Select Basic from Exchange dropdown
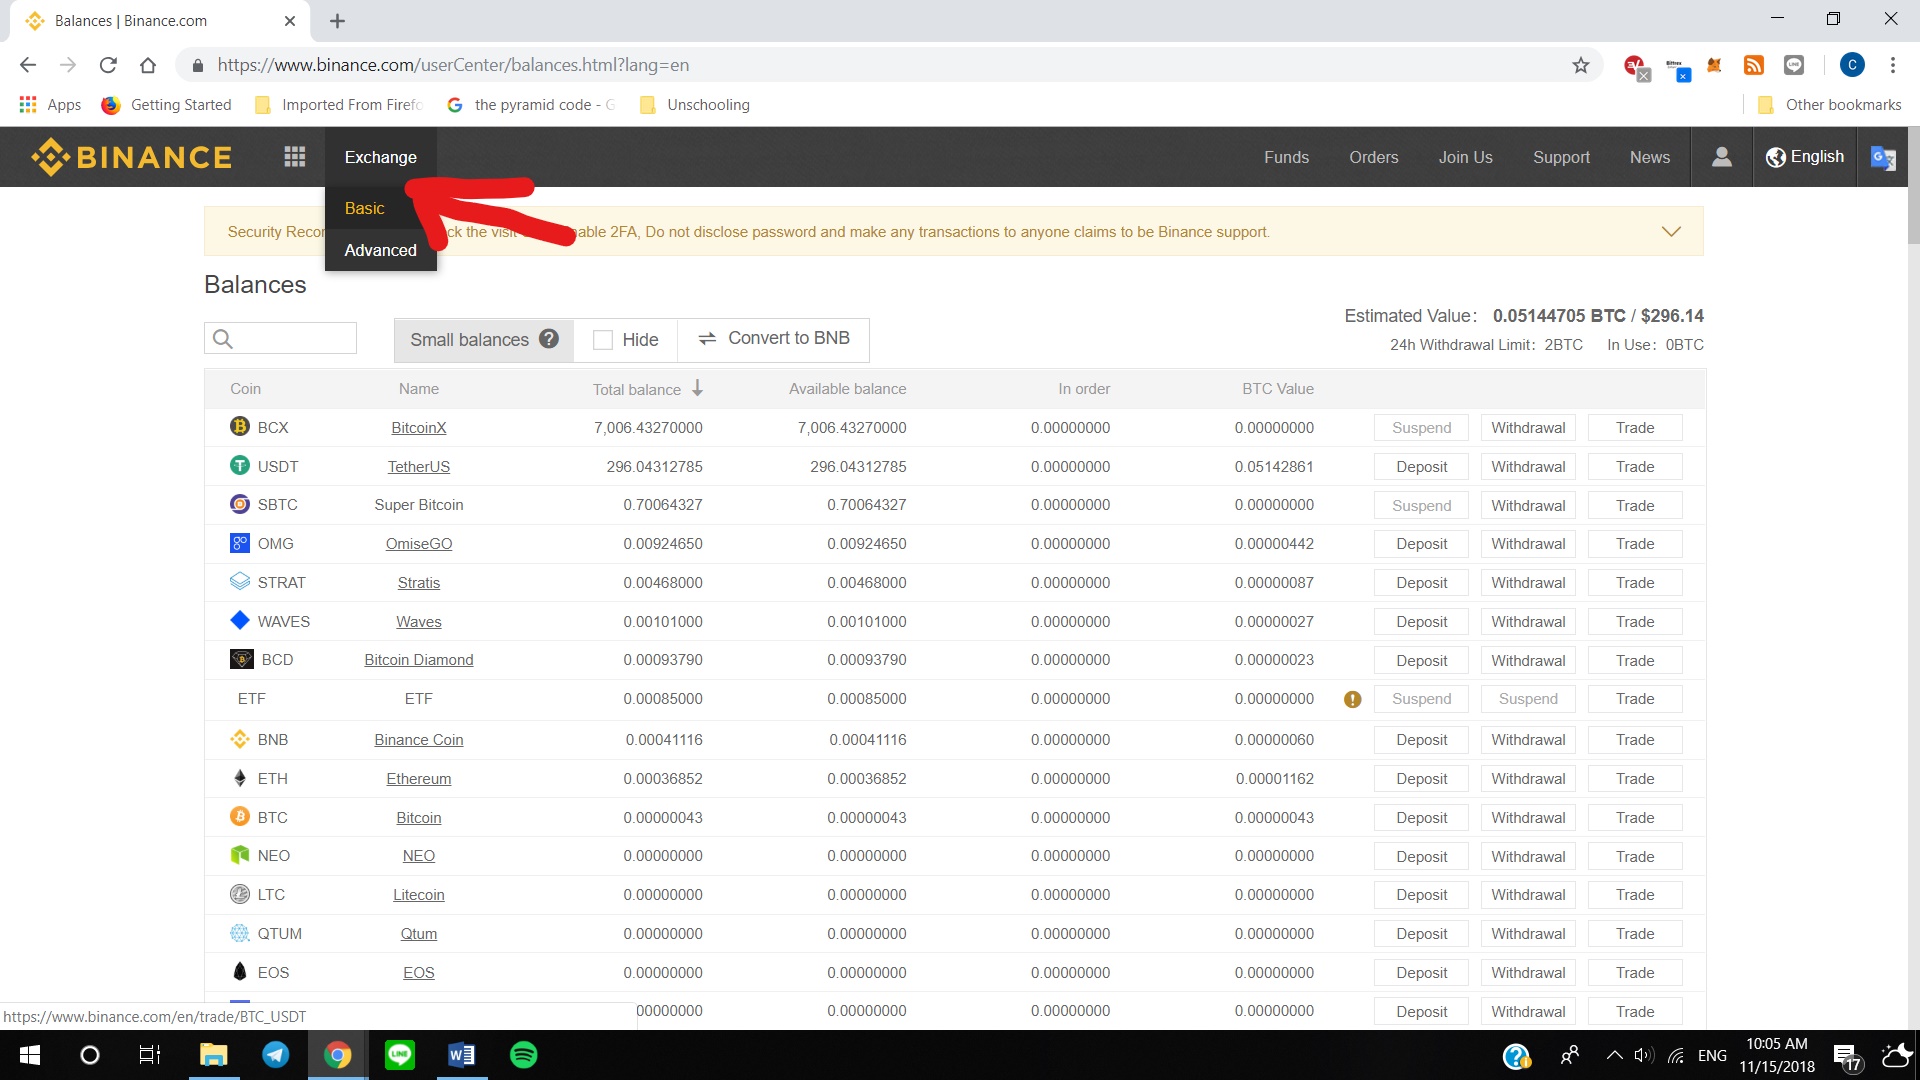Screen dimensions: 1920x1080 pos(364,208)
